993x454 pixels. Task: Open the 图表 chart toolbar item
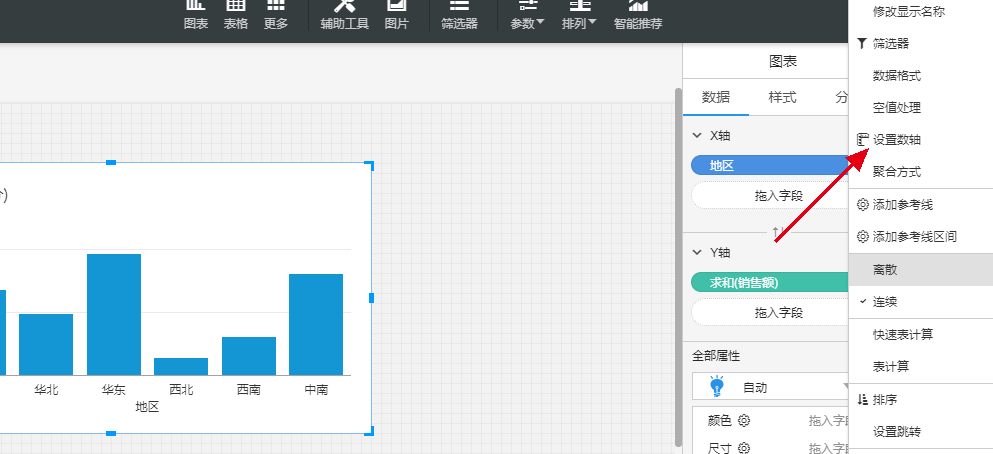(196, 16)
